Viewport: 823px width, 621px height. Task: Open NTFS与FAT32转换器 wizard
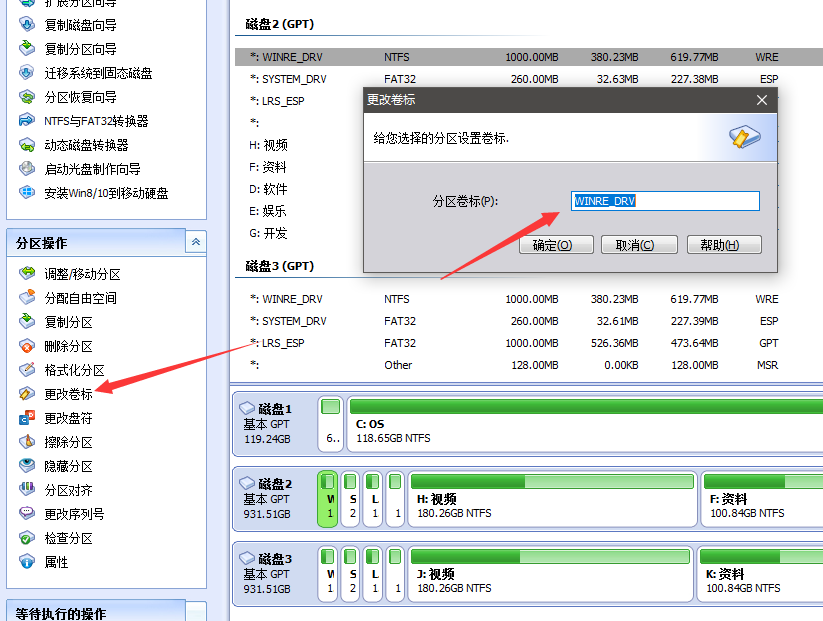(96, 121)
